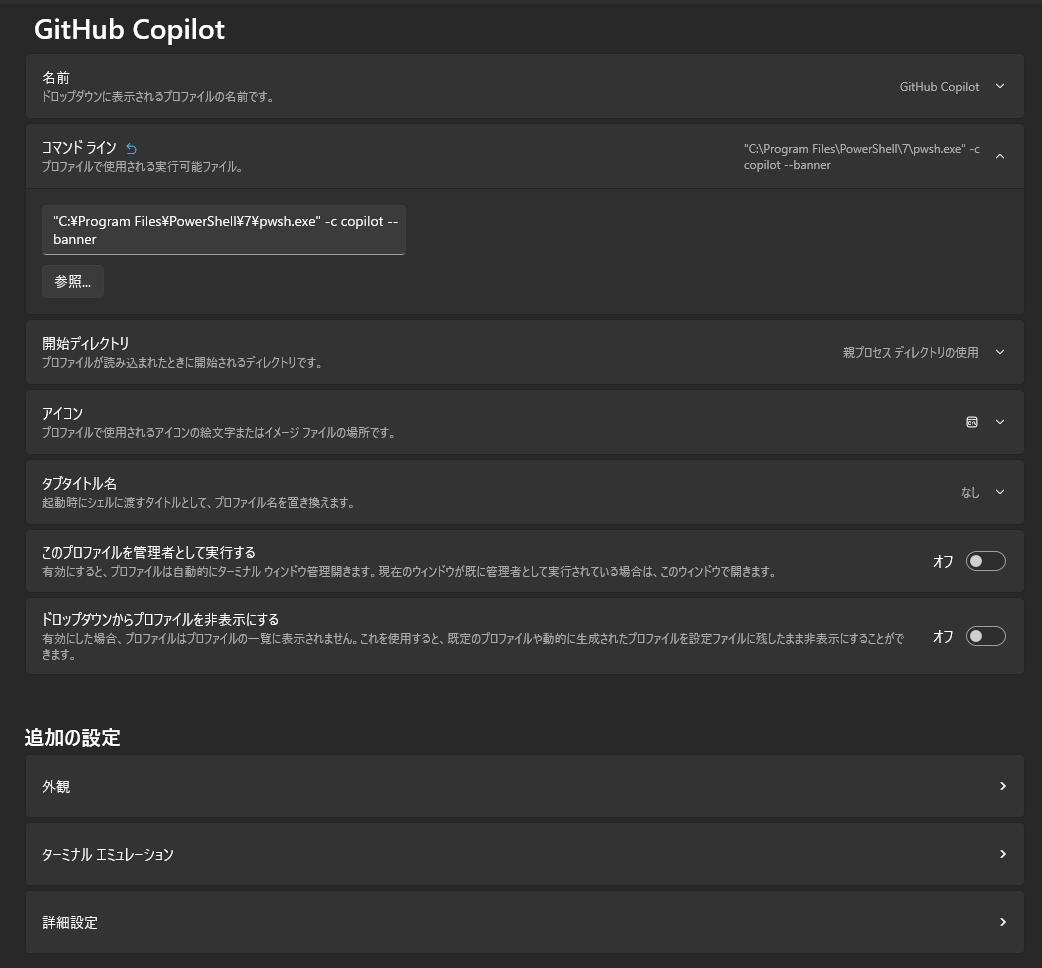Click the undo reset icon beside コマンドライン

pos(131,147)
